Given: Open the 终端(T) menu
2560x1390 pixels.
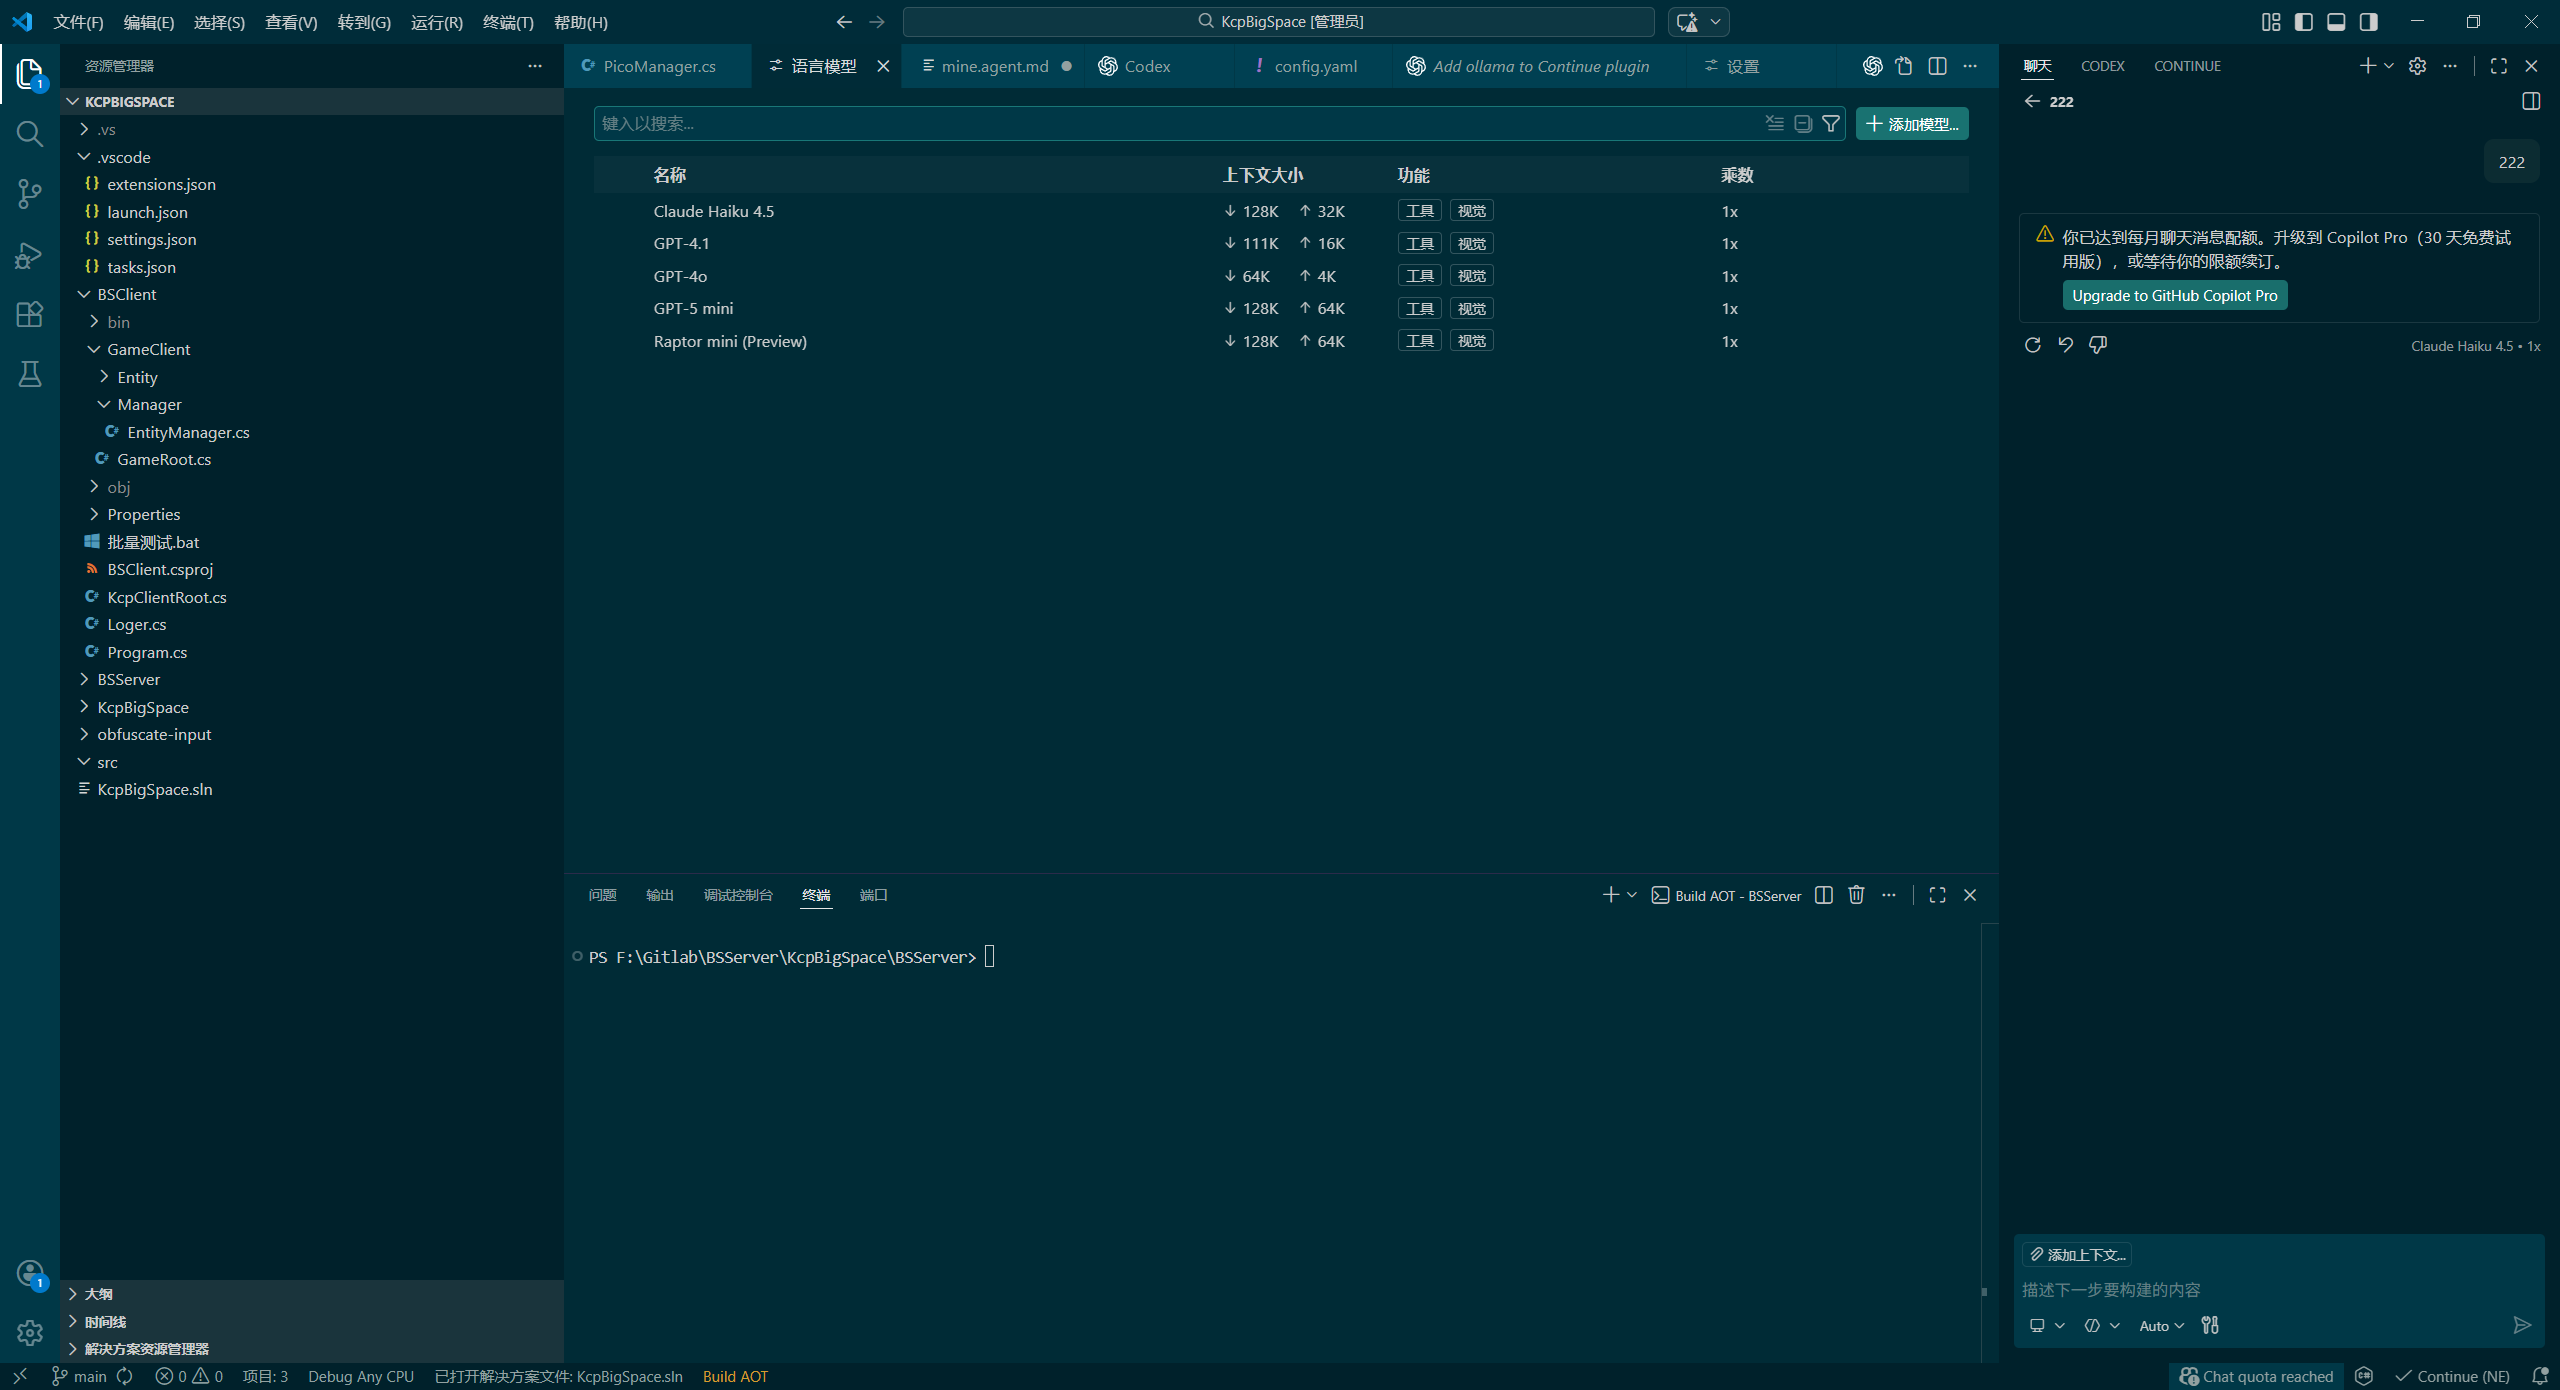Looking at the screenshot, I should coord(508,22).
